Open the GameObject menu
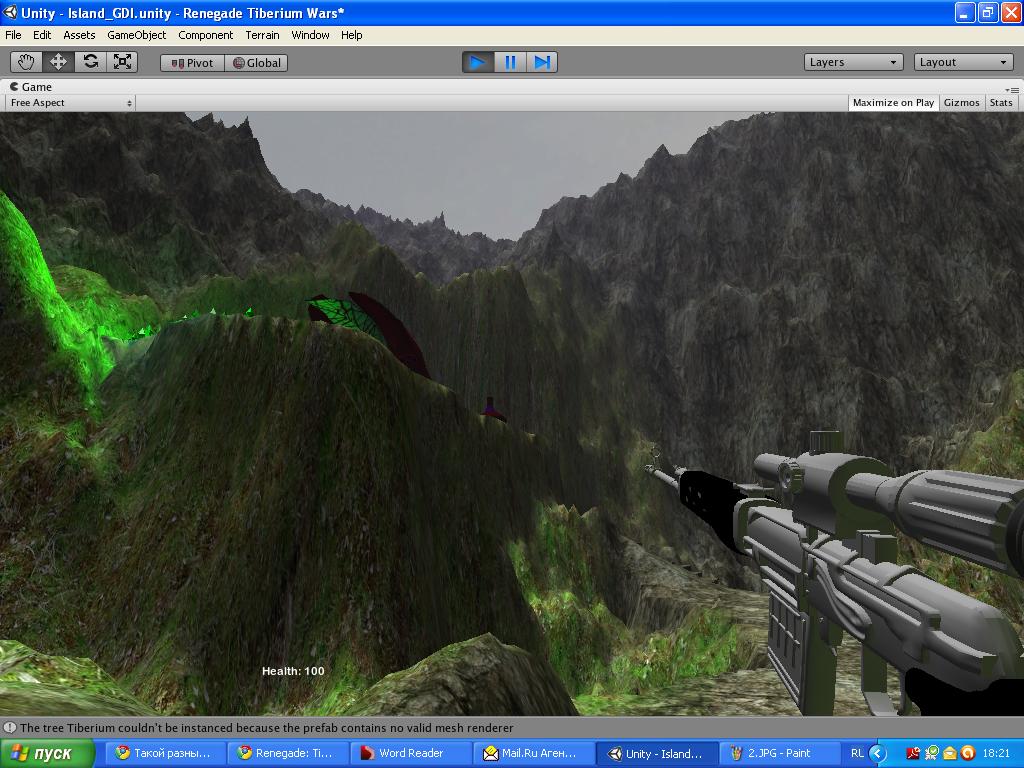 pos(136,35)
